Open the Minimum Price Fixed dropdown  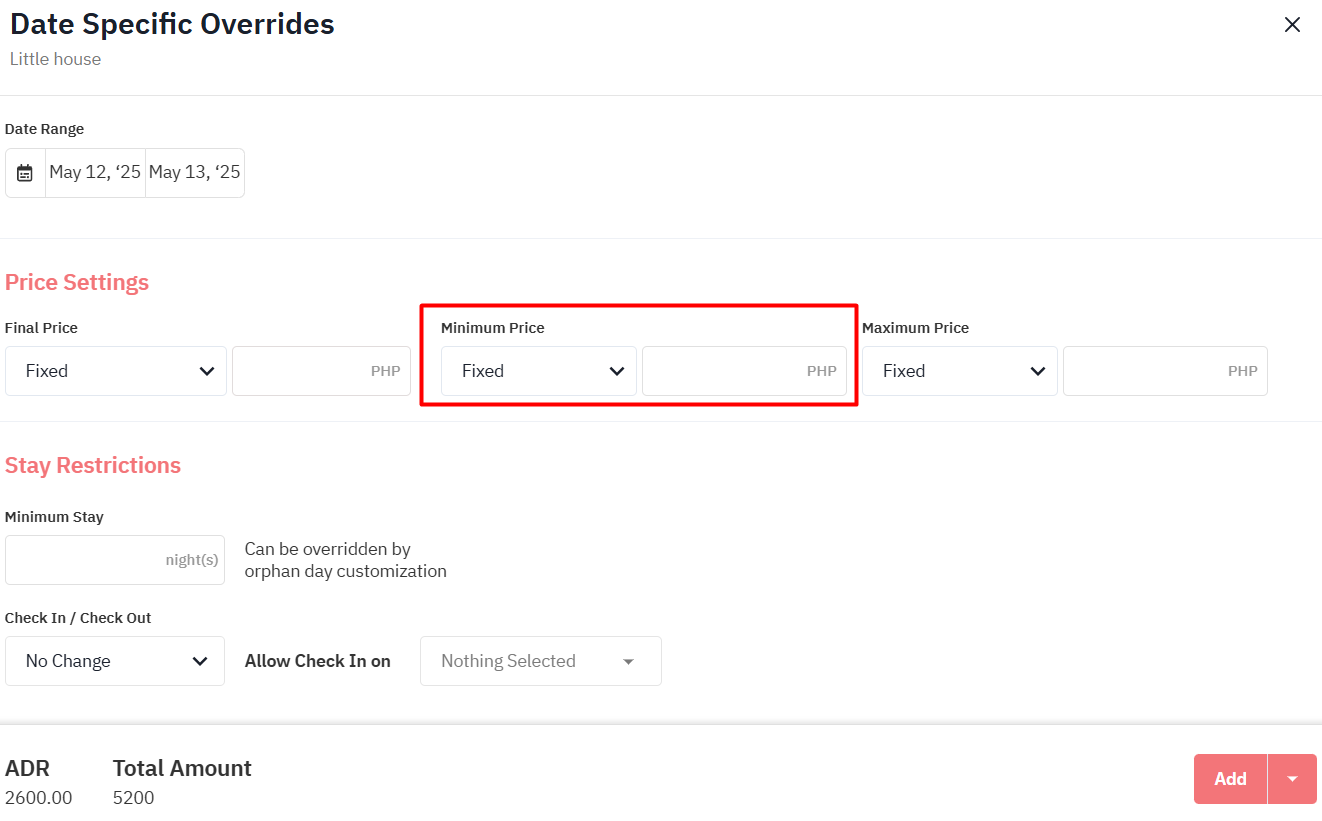[x=539, y=371]
